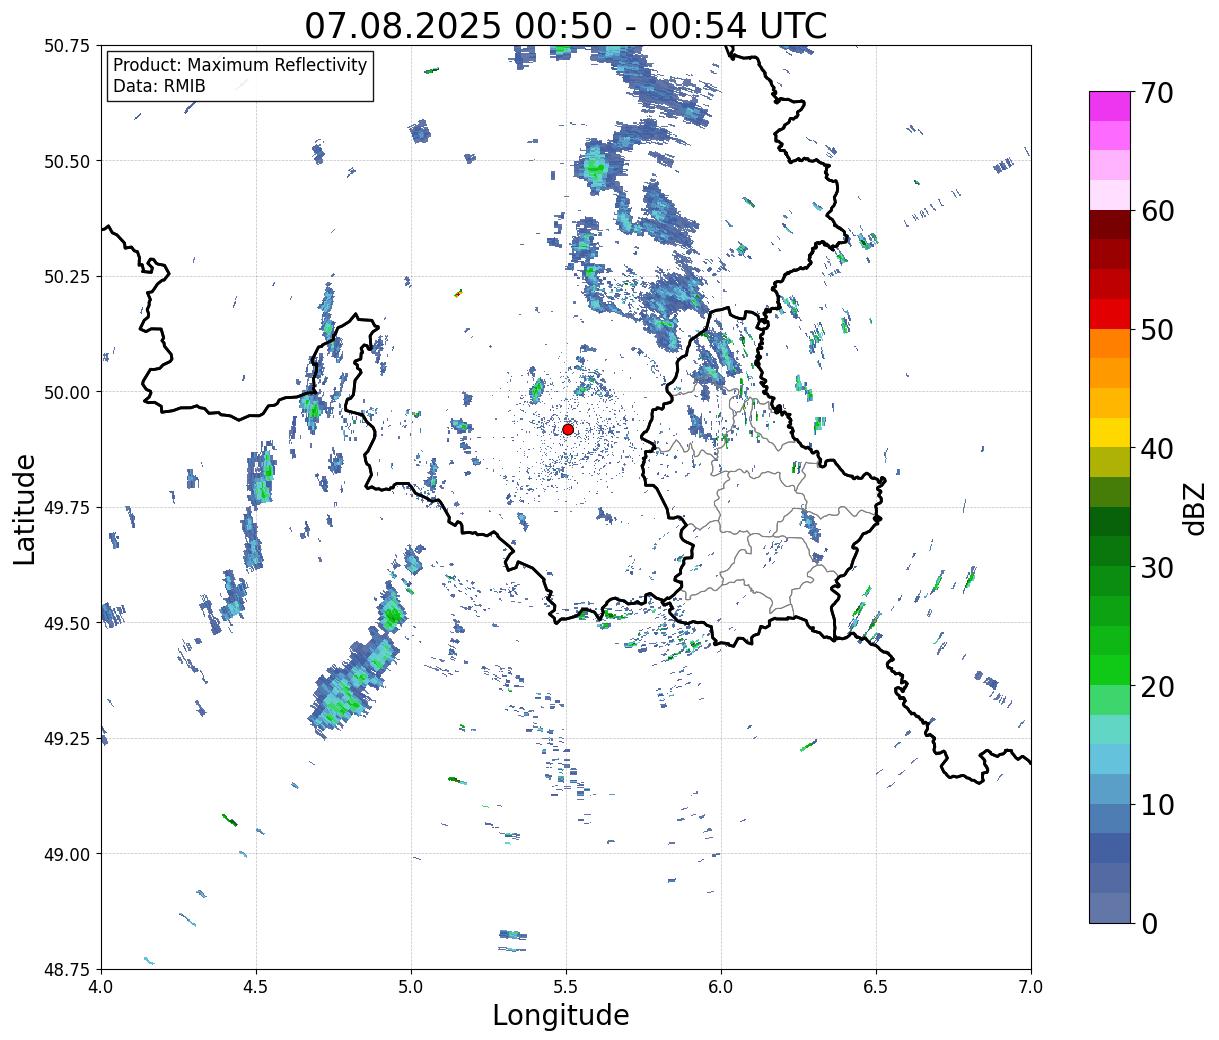The width and height of the screenshot is (1219, 1040).
Task: Click the magenta swatch at top of colorbar
Action: [x=1110, y=106]
